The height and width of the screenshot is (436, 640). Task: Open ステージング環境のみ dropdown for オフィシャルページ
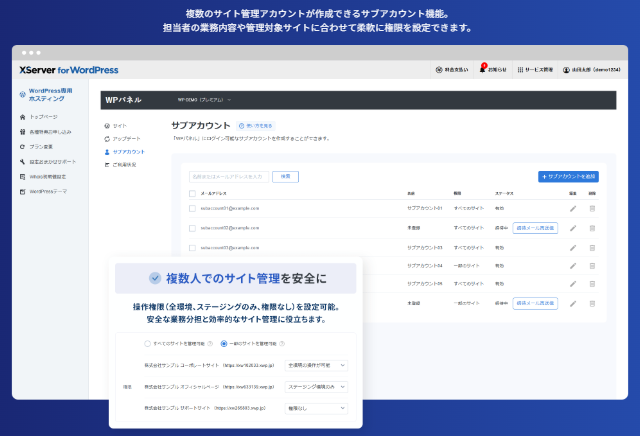click(x=316, y=387)
